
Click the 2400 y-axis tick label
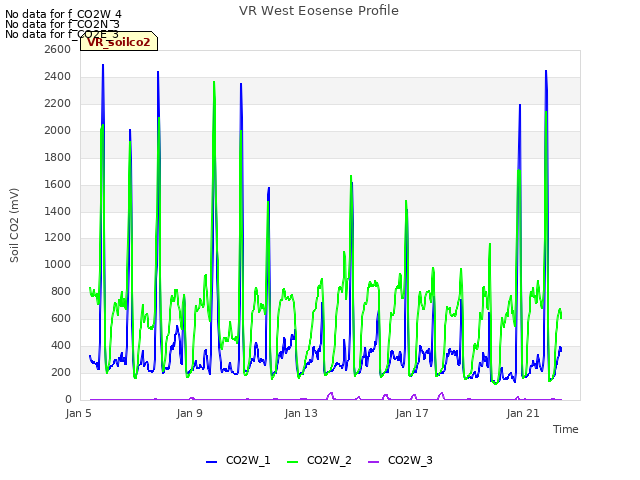[58, 76]
